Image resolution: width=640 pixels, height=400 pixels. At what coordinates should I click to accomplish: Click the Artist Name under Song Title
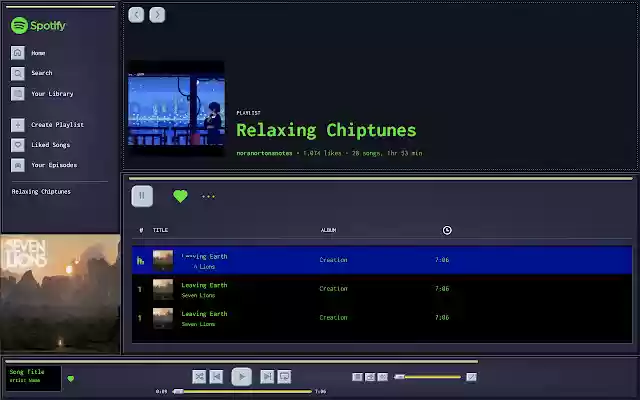tap(24, 380)
